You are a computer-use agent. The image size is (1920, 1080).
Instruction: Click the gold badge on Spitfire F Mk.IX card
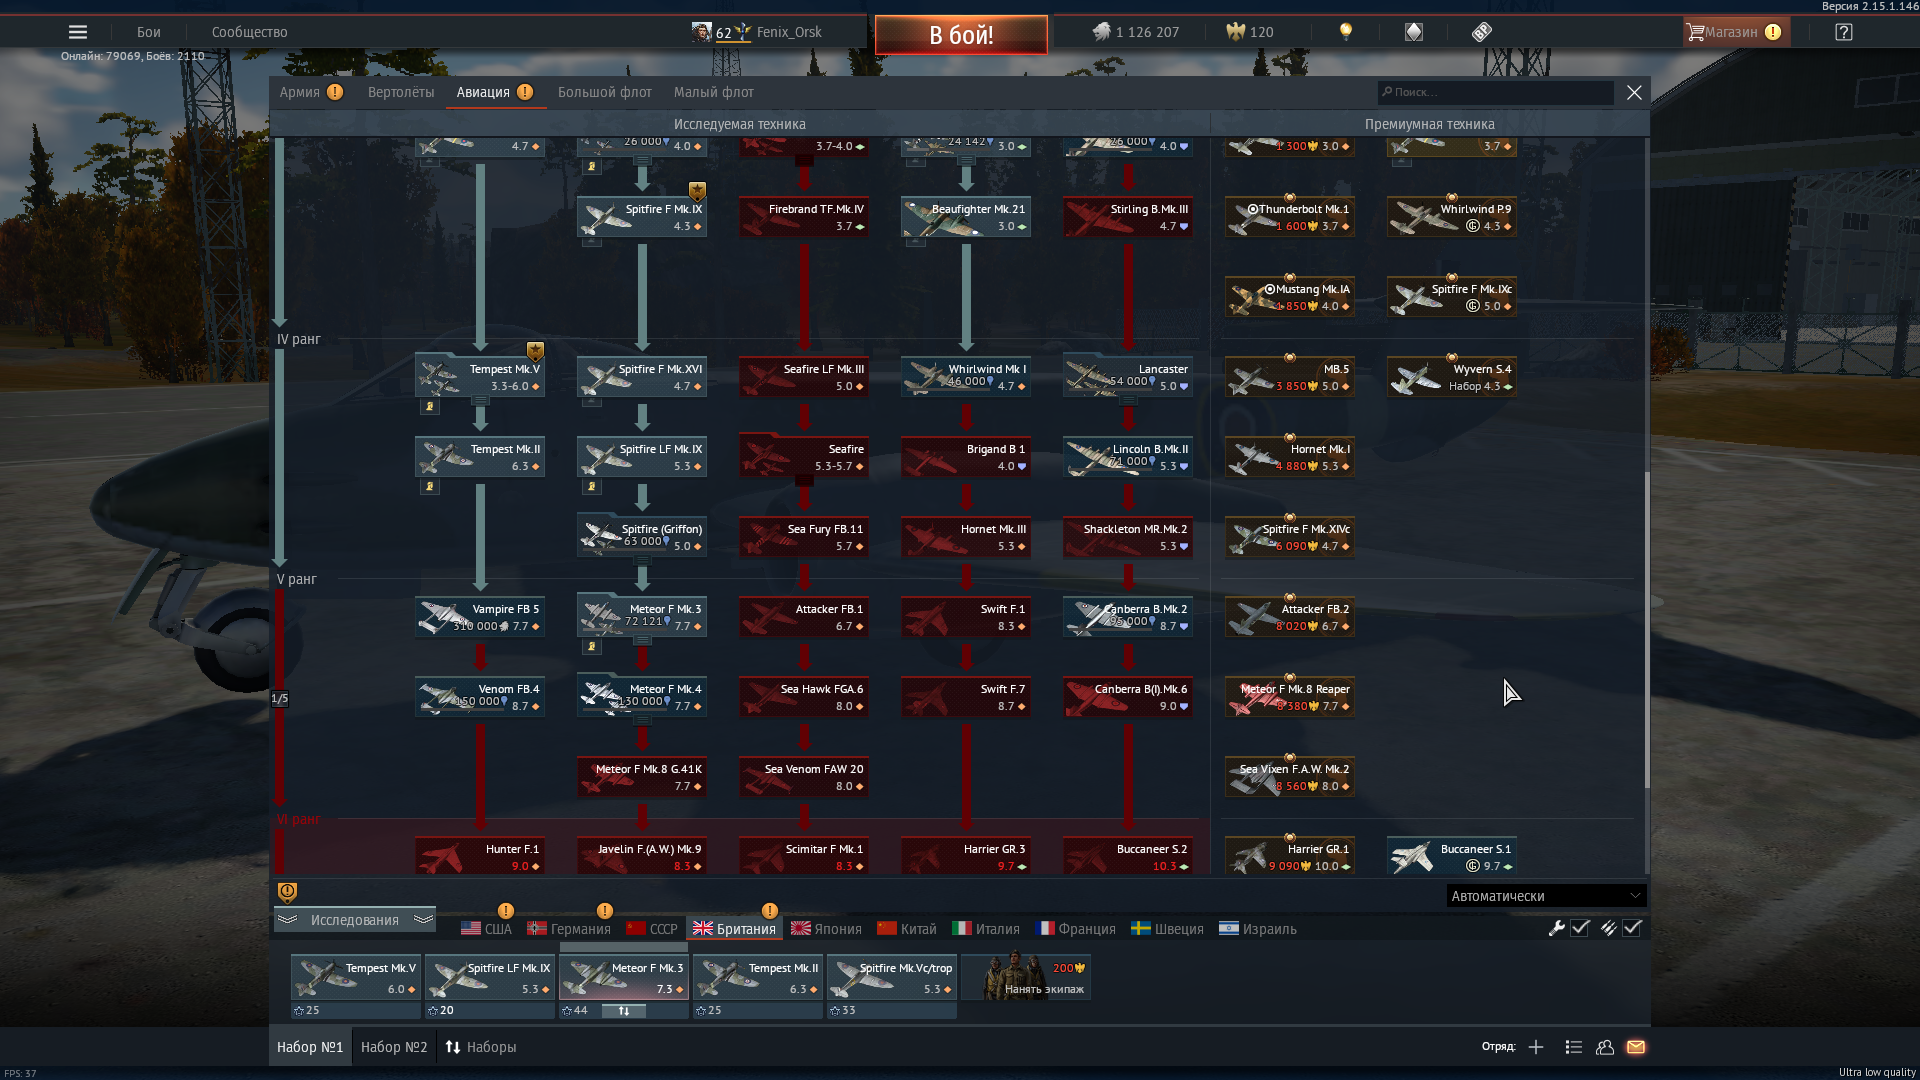tap(697, 191)
